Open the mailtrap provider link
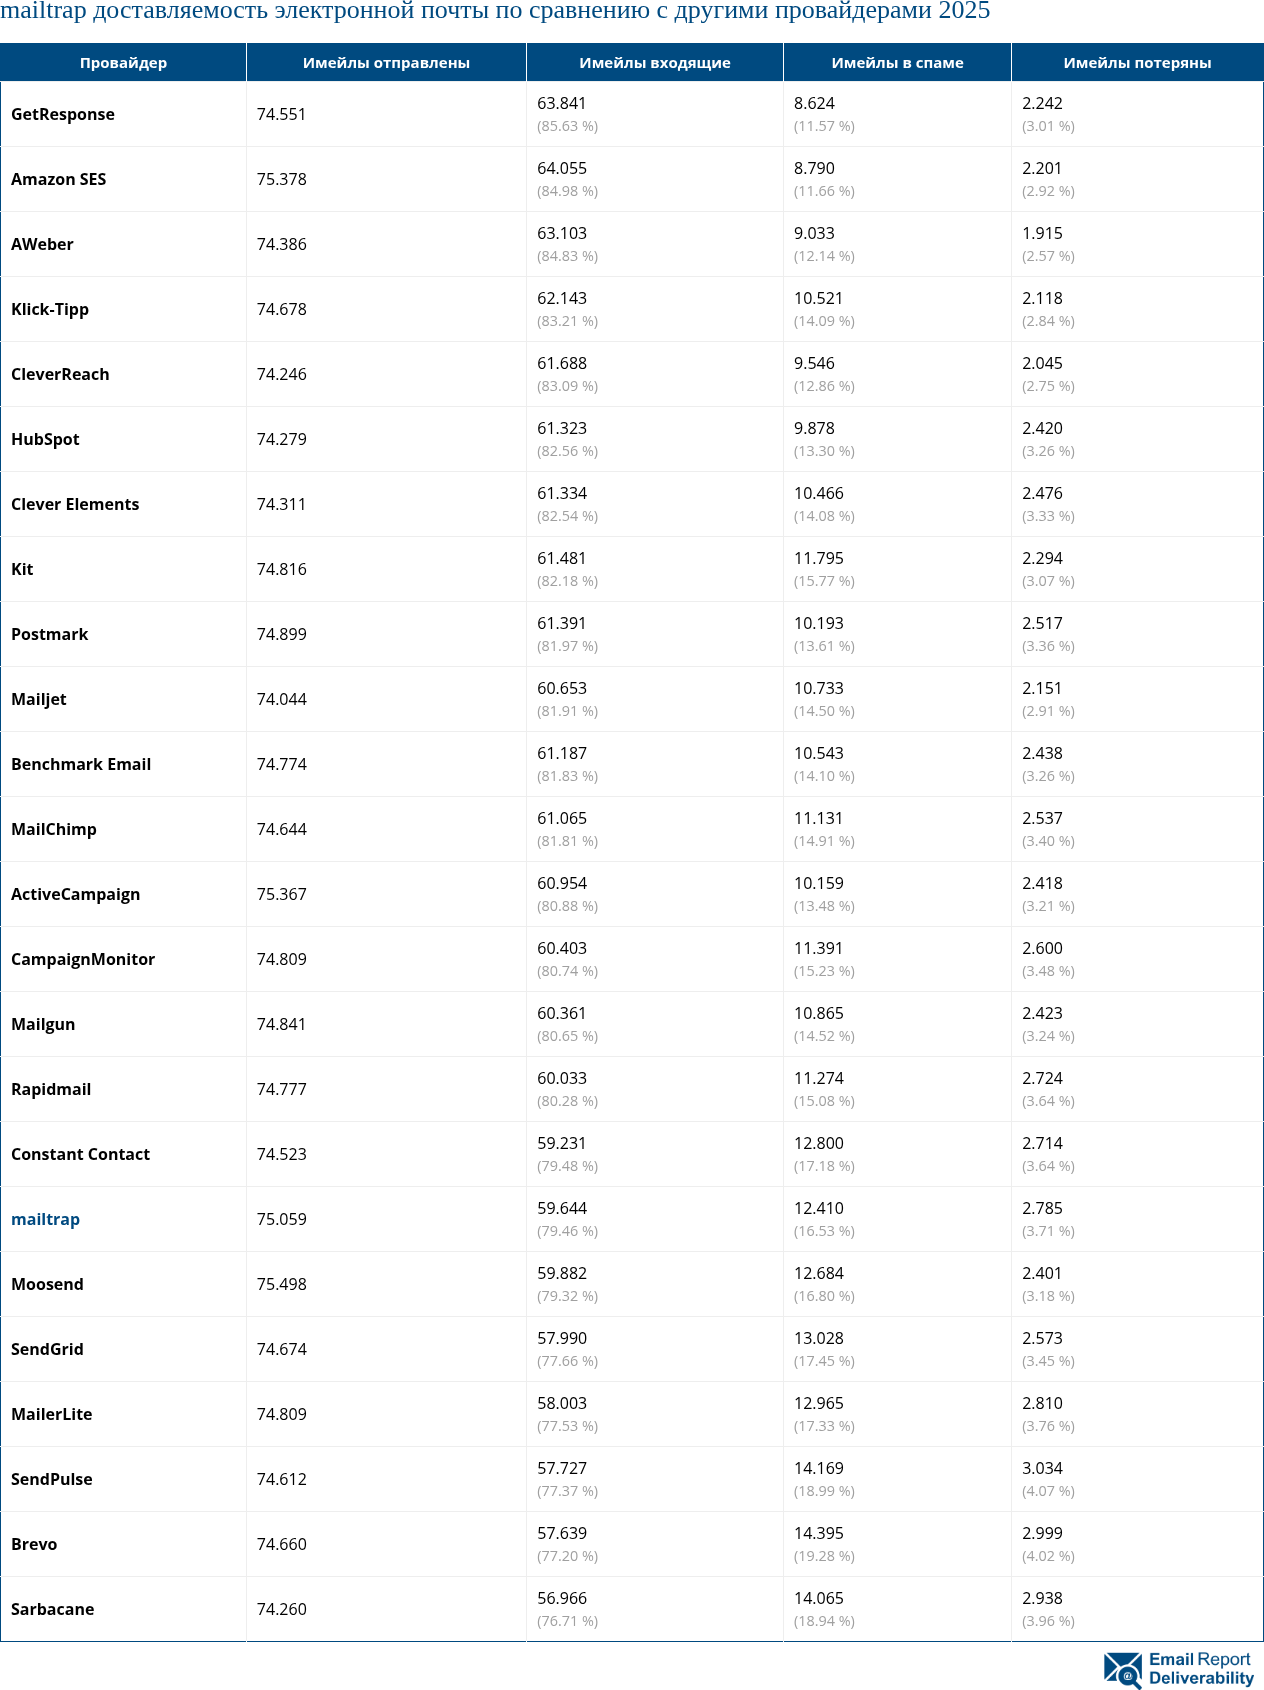 (x=45, y=1219)
